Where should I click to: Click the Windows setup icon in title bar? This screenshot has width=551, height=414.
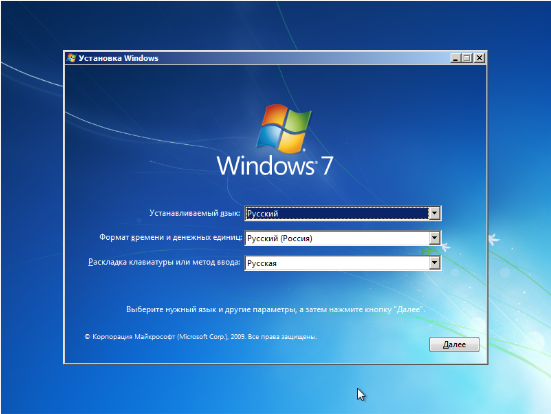coord(71,58)
